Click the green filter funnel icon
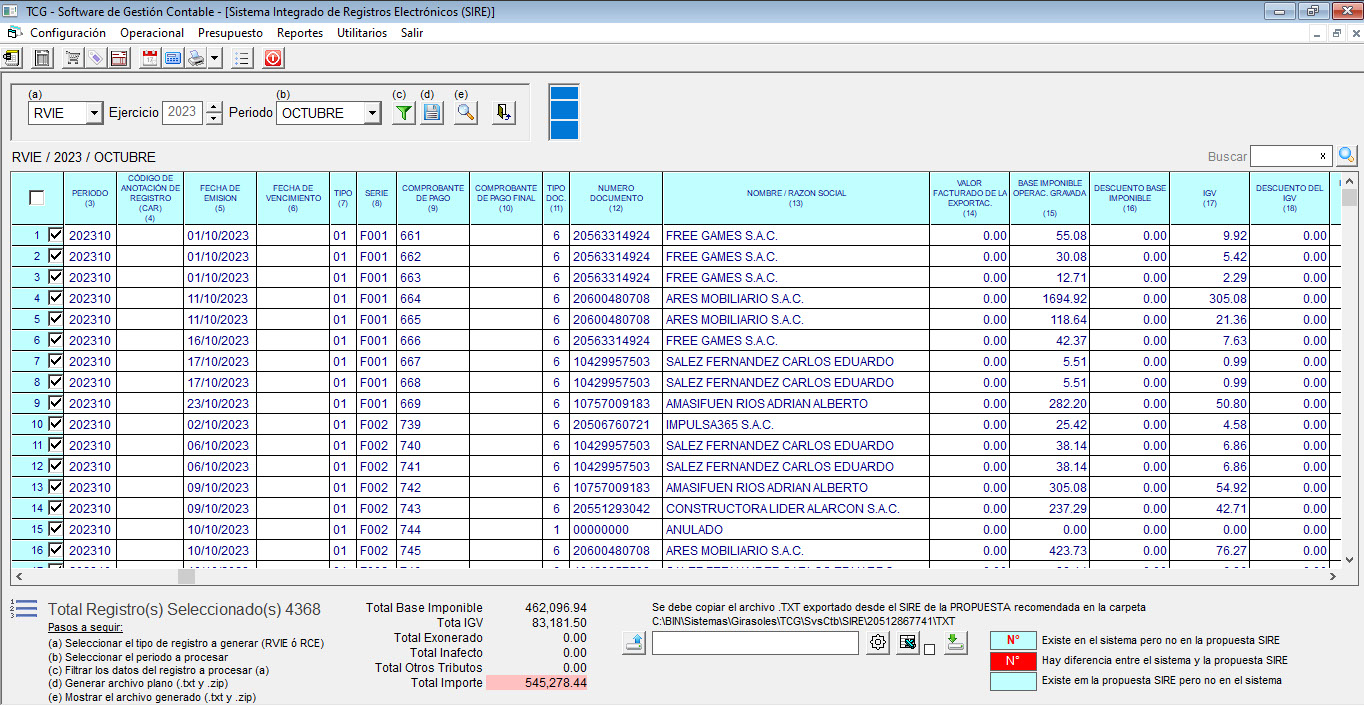Screen dimensions: 1364x706 403,113
